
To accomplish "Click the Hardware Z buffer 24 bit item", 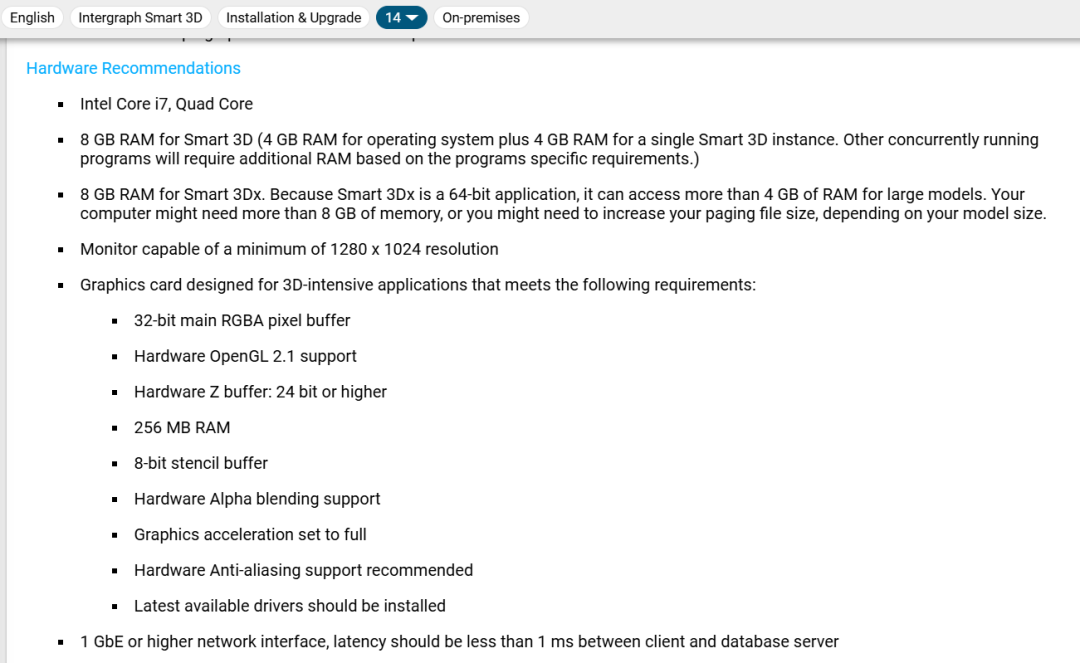I will (260, 392).
